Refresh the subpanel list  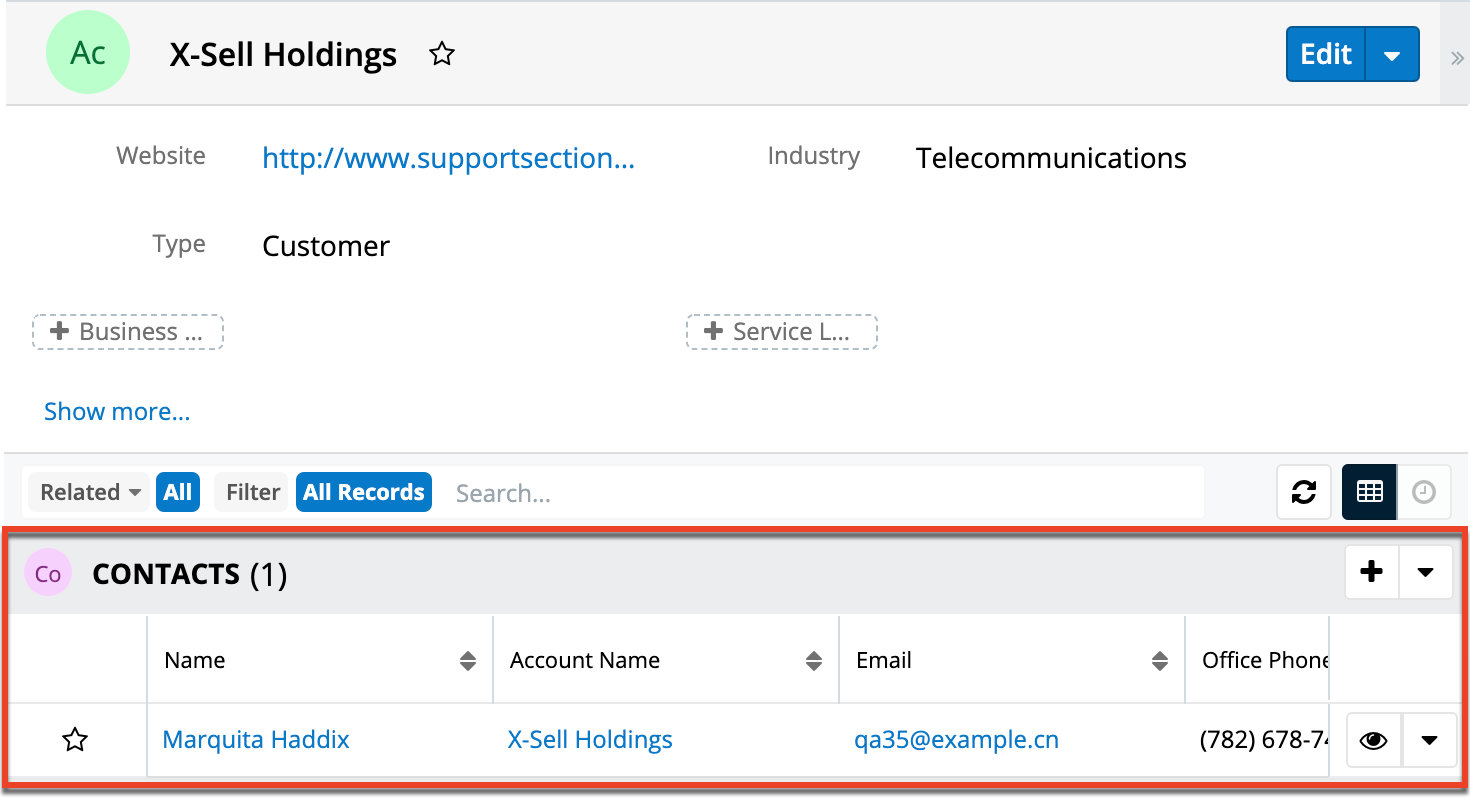(1304, 492)
